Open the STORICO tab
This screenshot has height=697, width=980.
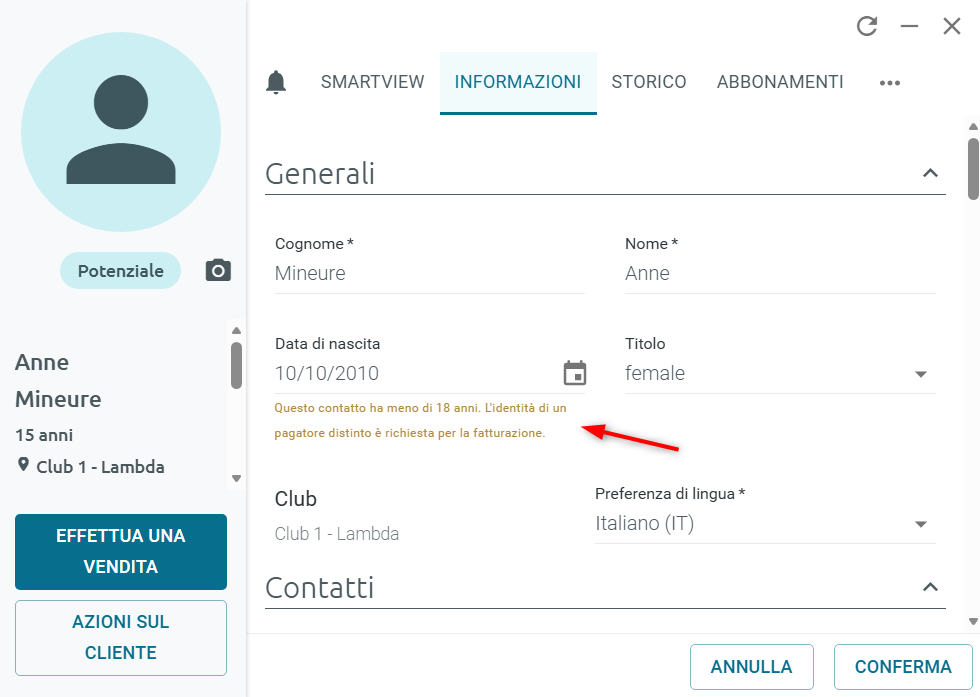click(x=649, y=82)
